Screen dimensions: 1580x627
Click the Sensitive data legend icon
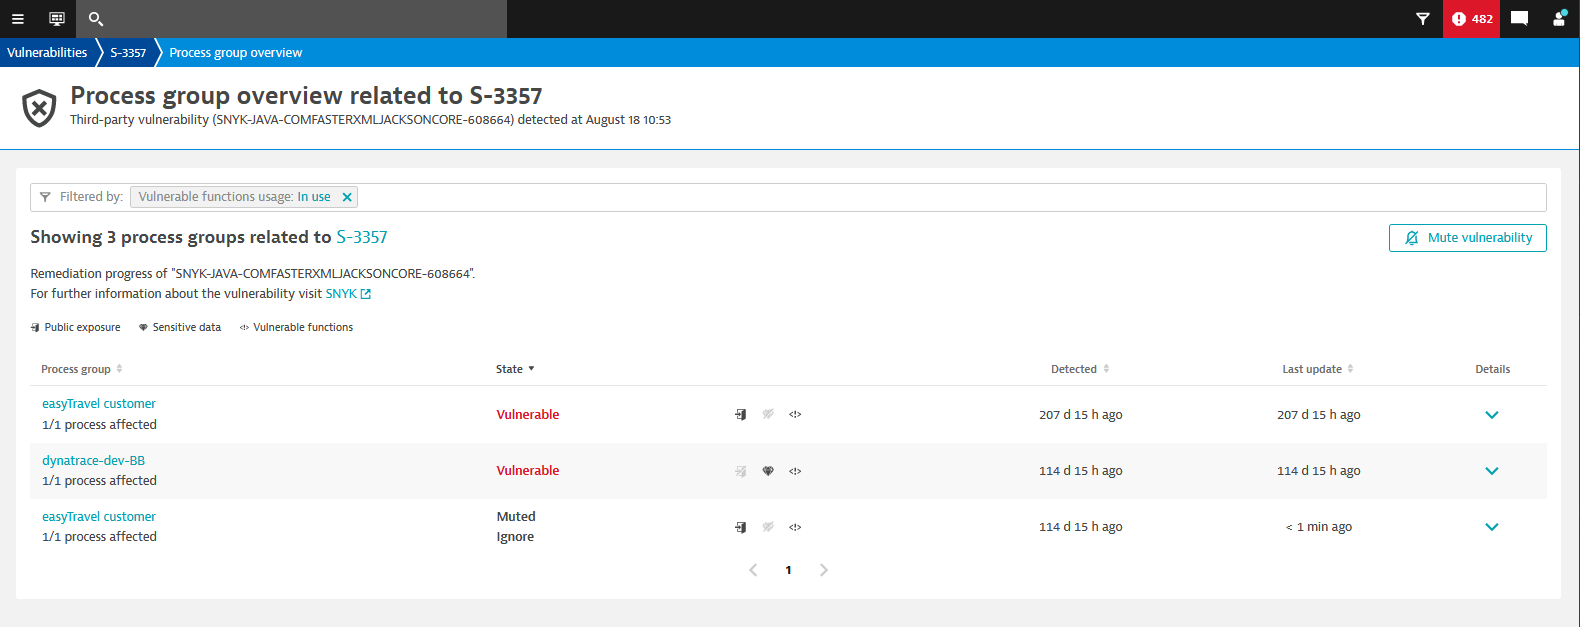click(x=143, y=328)
